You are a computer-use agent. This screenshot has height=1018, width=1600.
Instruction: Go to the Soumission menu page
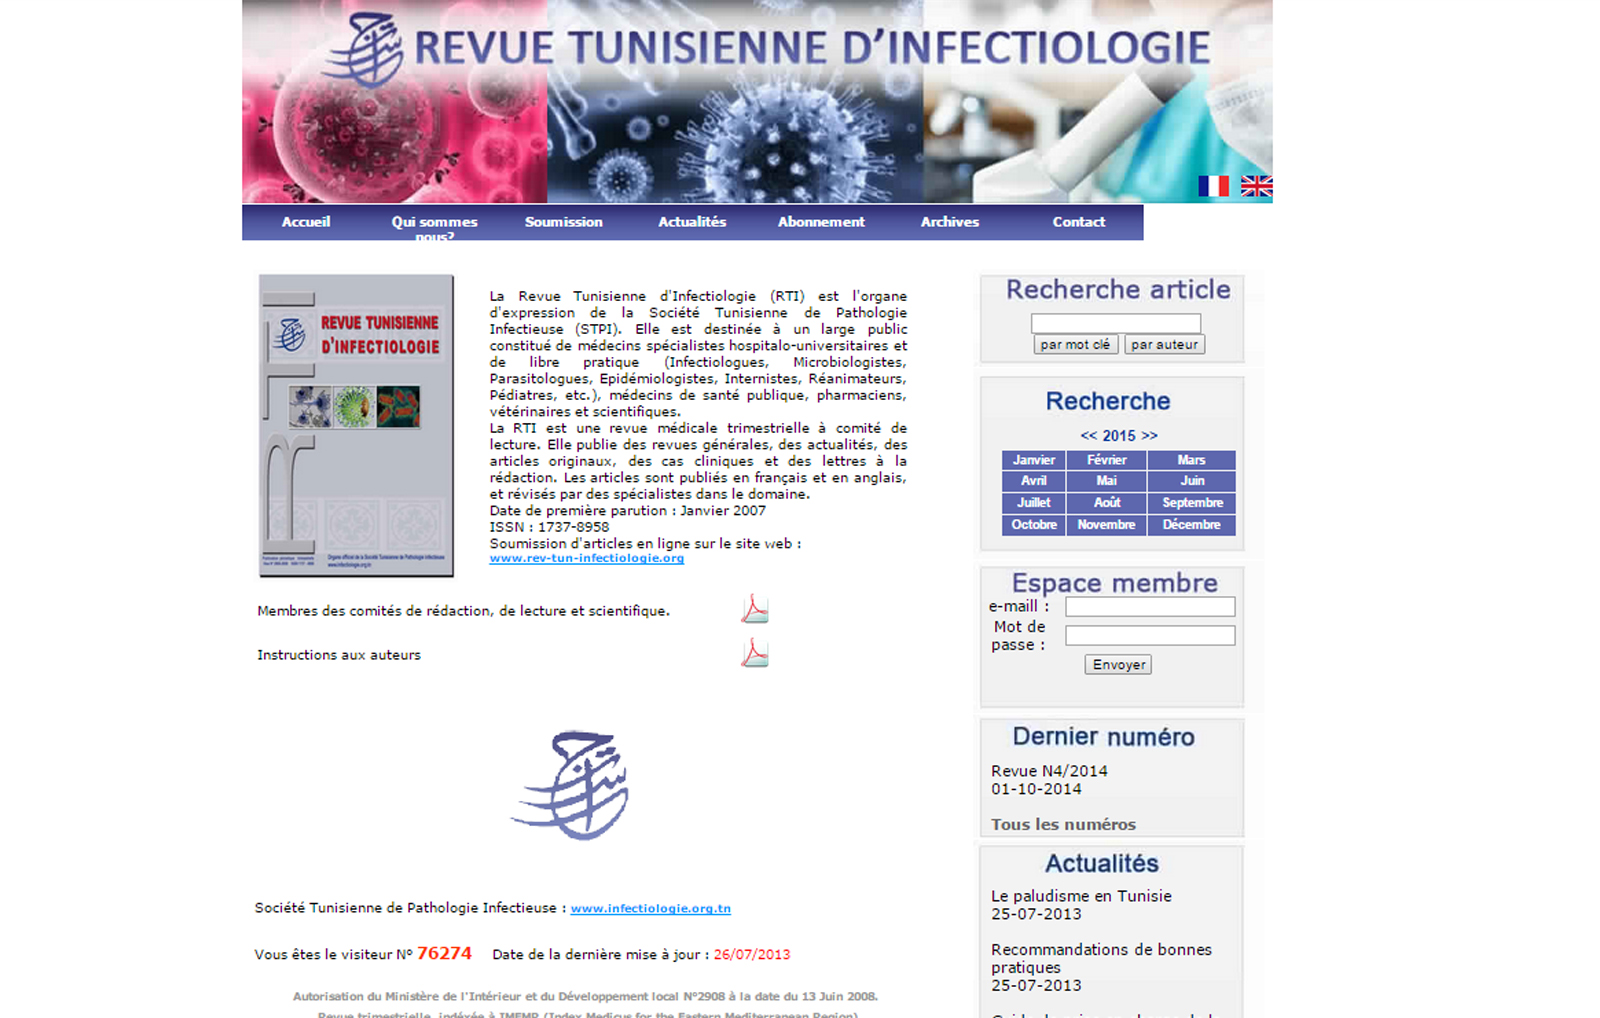tap(563, 222)
